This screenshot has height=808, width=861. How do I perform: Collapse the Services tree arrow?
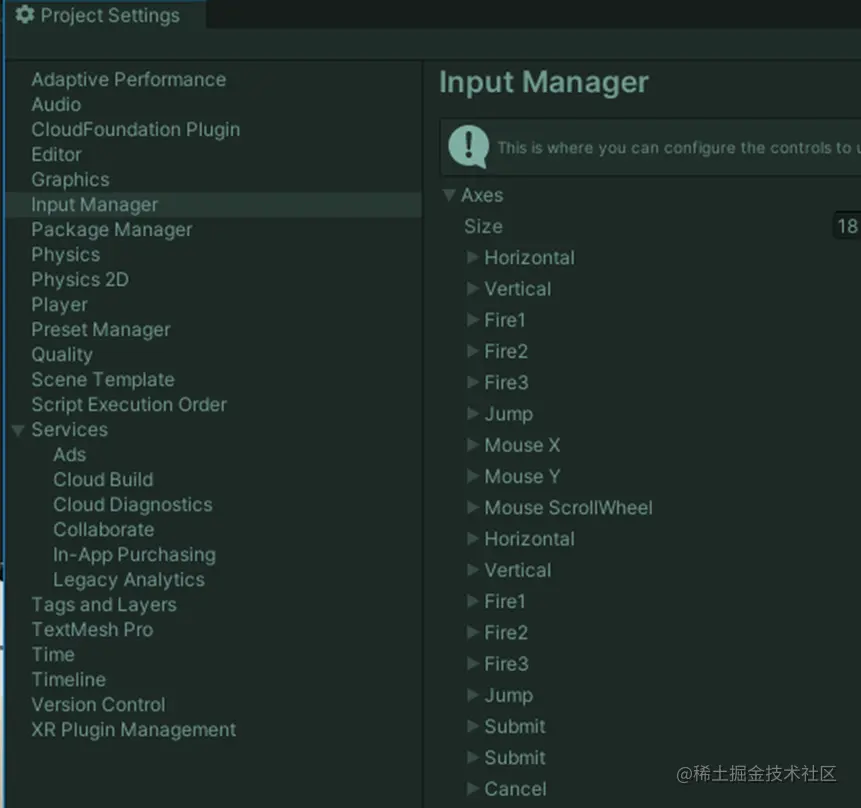pos(18,430)
